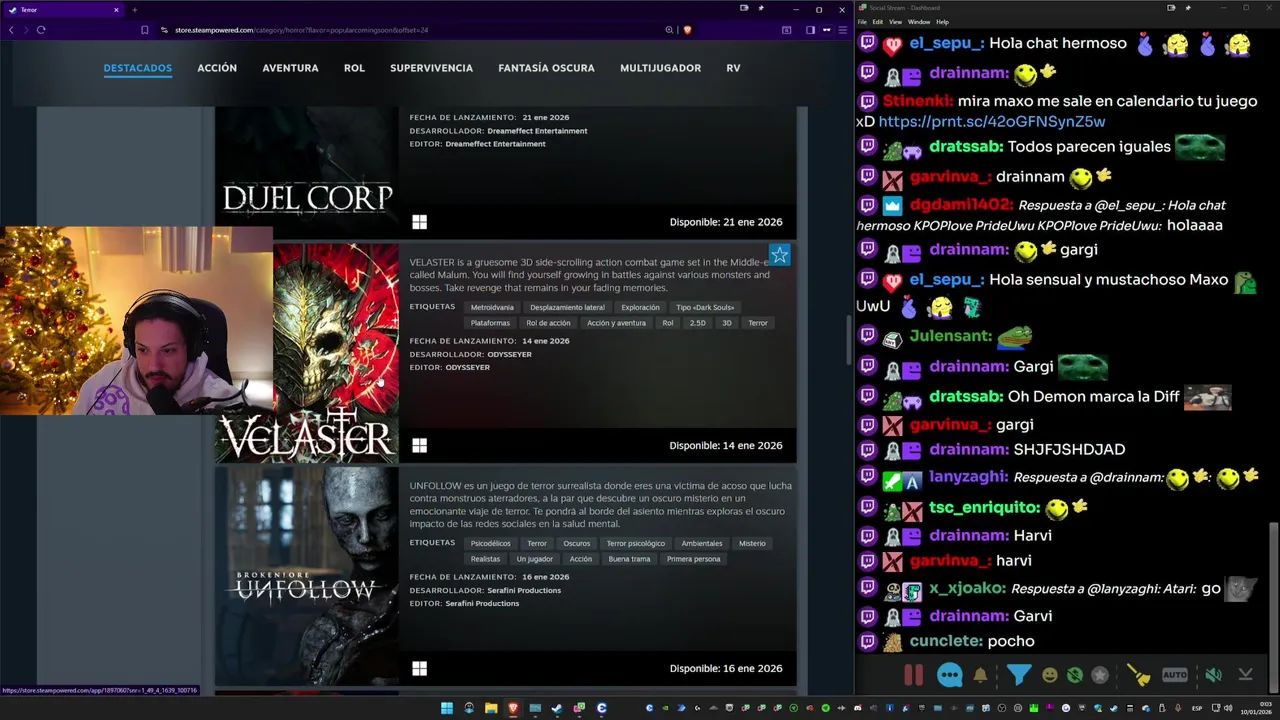The height and width of the screenshot is (720, 1280).
Task: Close the Terror browser tab
Action: (x=116, y=10)
